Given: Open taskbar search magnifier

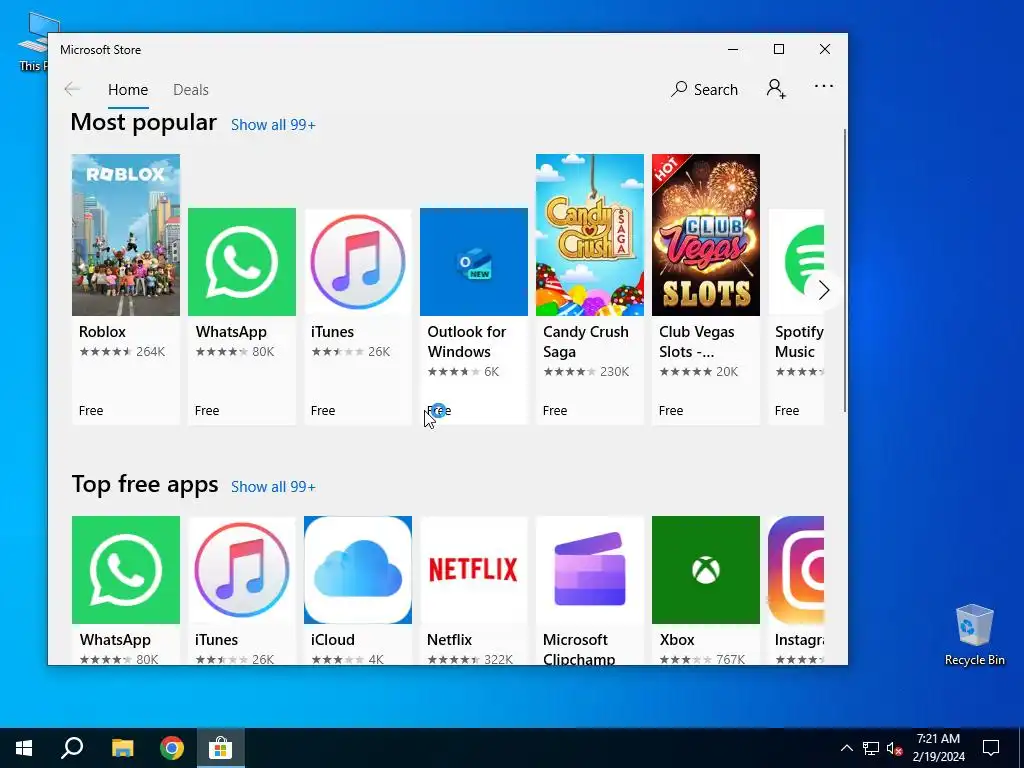Looking at the screenshot, I should click(72, 748).
